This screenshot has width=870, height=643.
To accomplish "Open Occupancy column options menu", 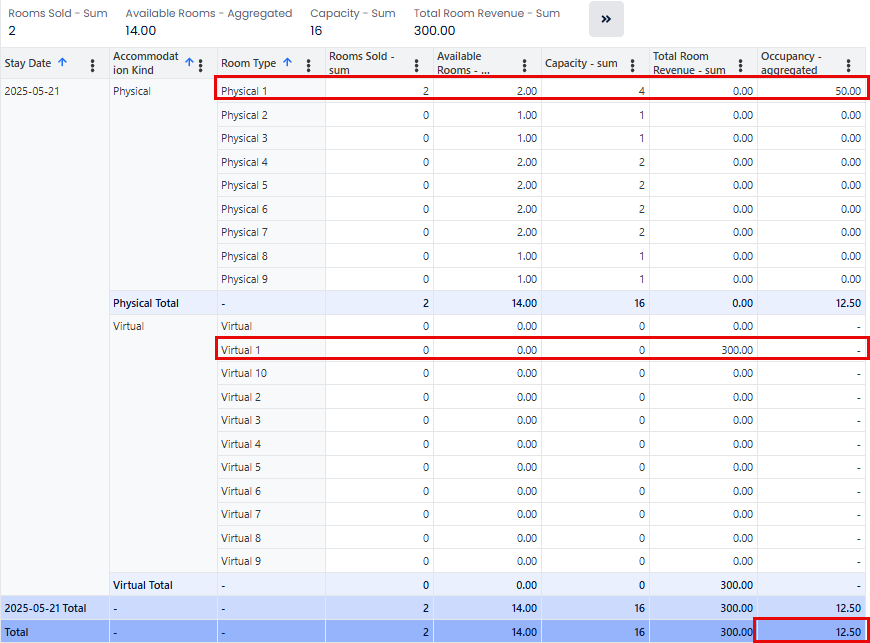I will tap(849, 64).
